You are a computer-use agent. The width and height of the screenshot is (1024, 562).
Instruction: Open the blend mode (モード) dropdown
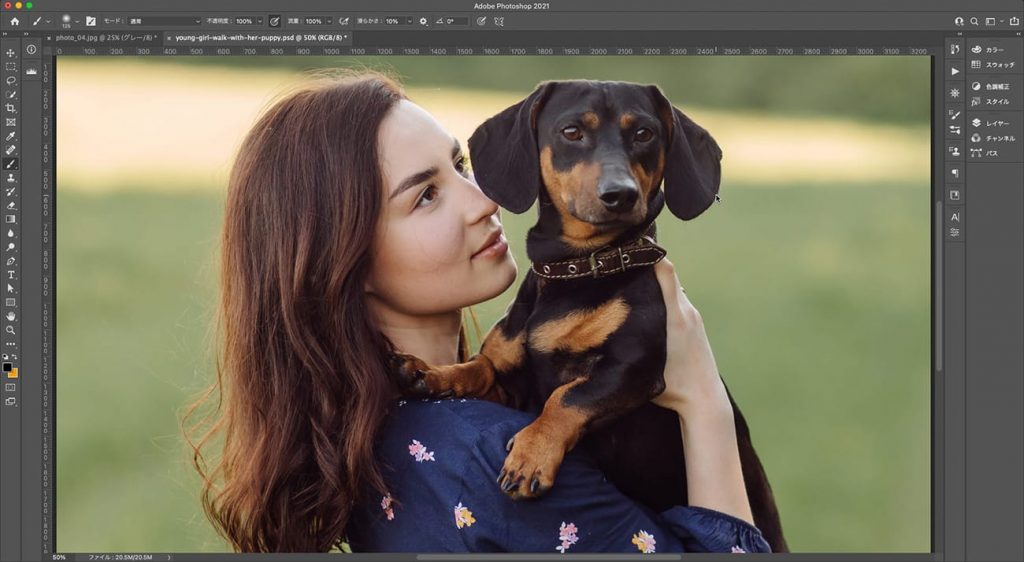164,21
